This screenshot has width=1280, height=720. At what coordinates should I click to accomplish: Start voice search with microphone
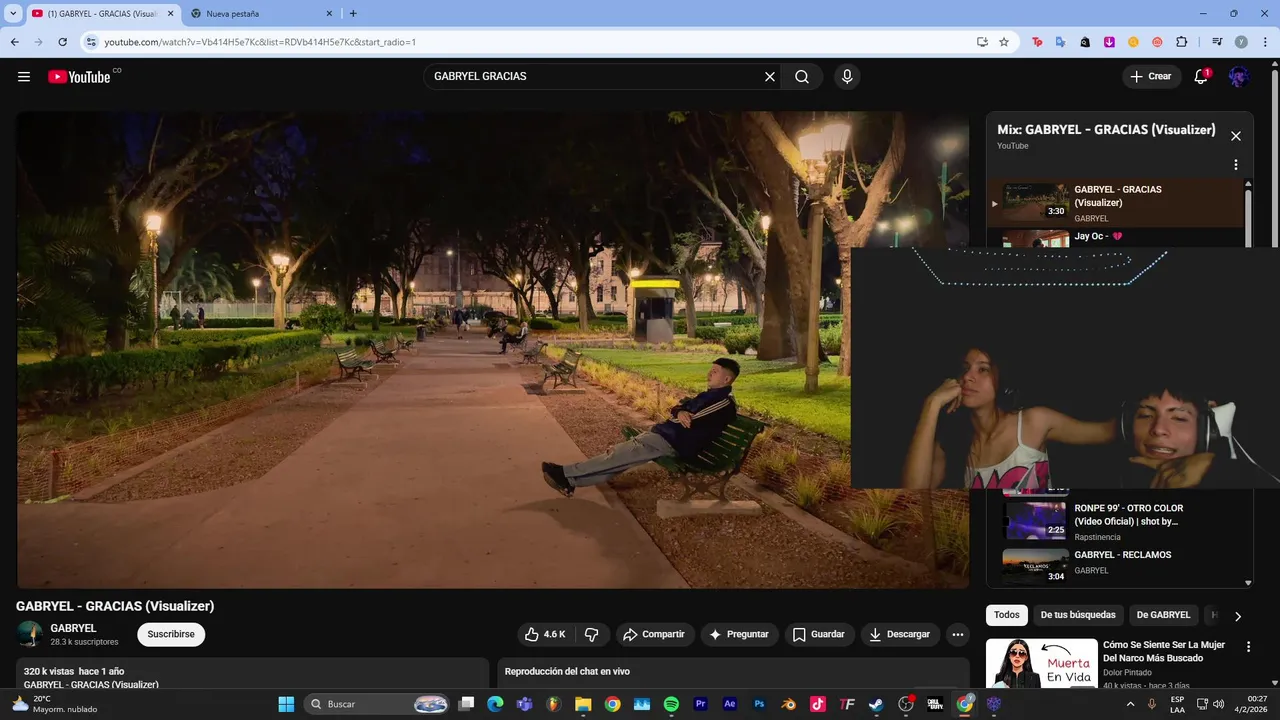[847, 77]
